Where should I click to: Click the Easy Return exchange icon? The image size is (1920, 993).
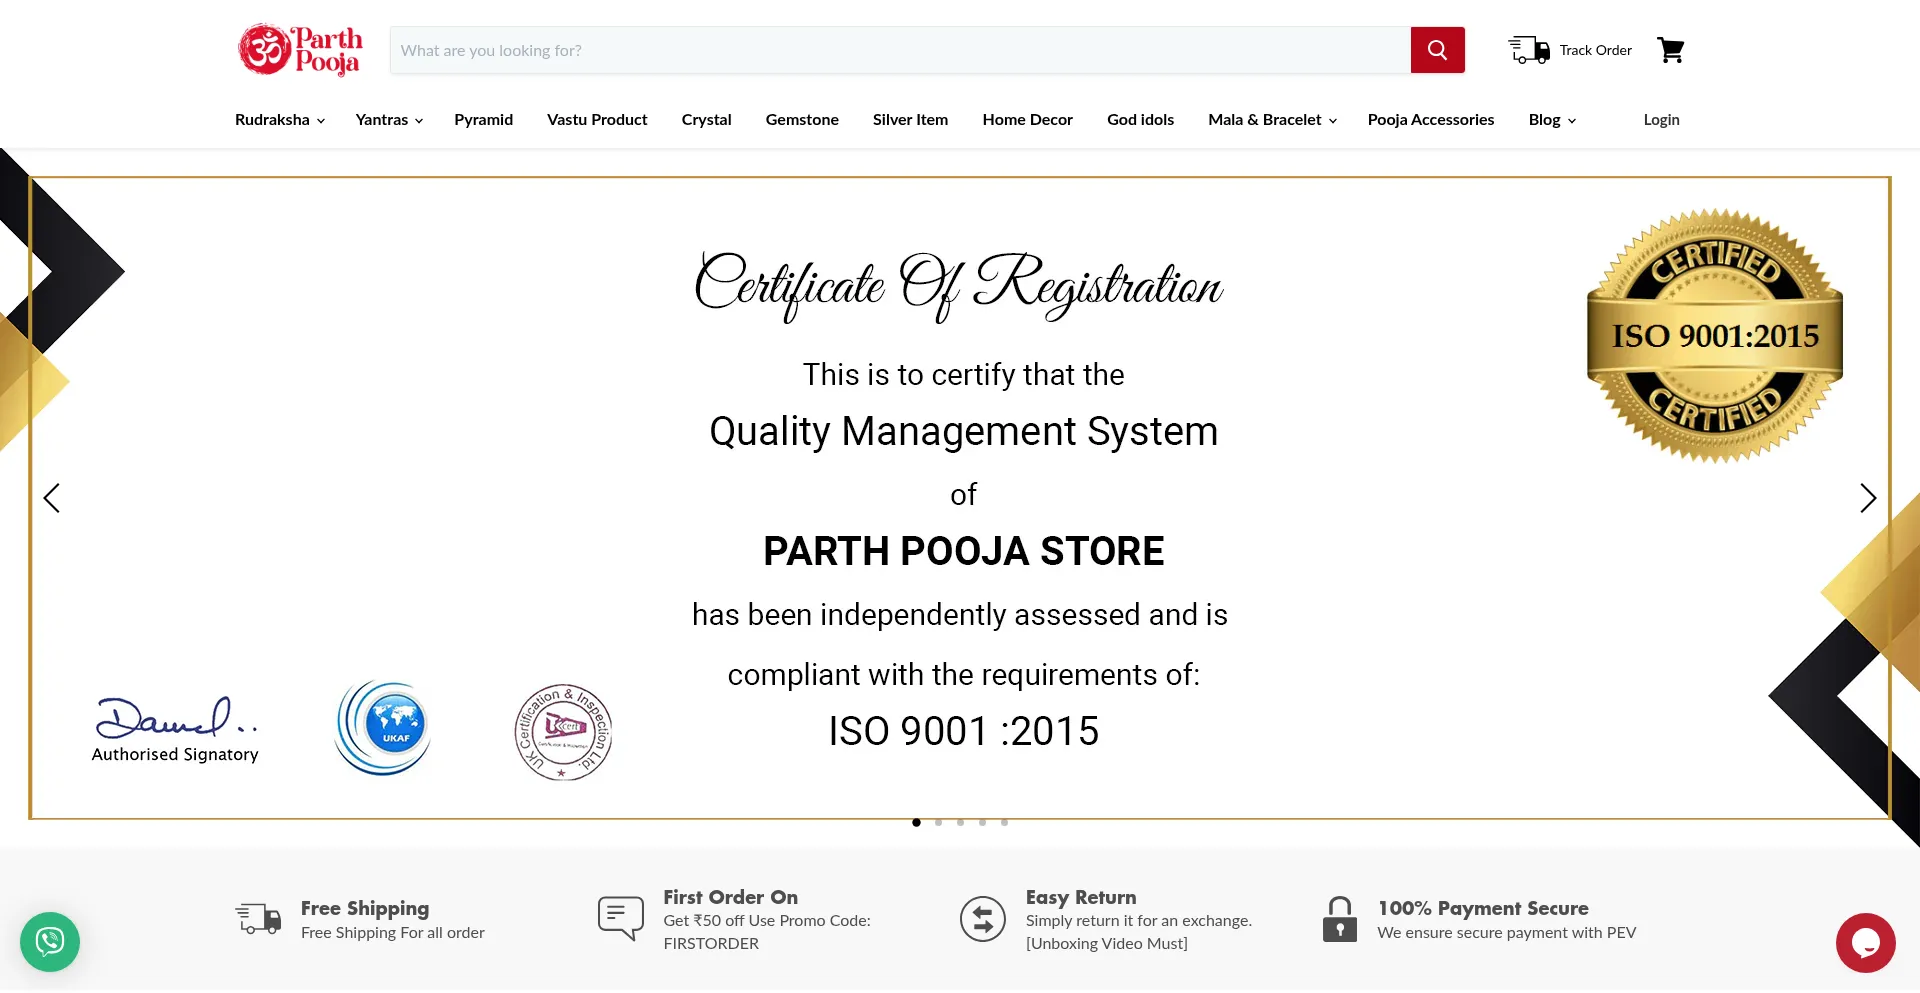coord(983,918)
